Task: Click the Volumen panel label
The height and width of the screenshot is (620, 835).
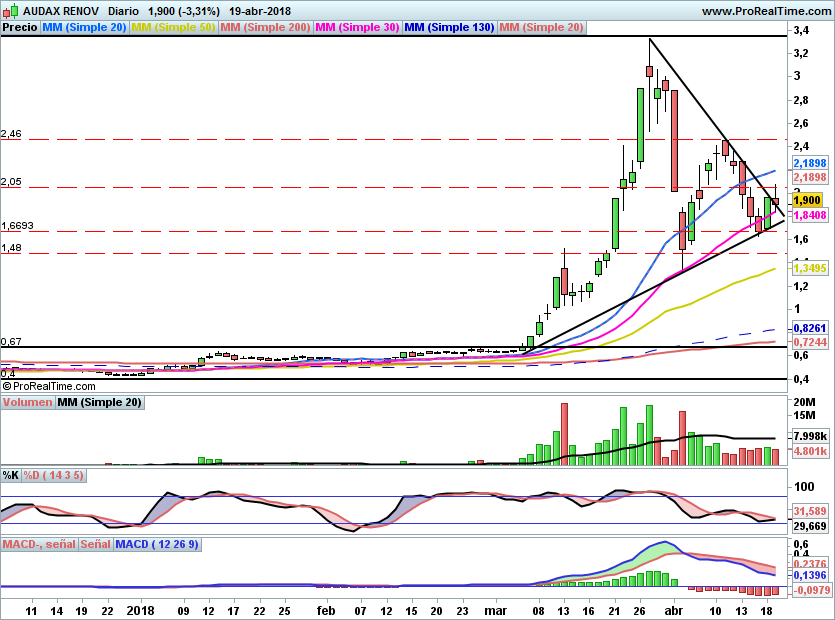Action: click(27, 403)
